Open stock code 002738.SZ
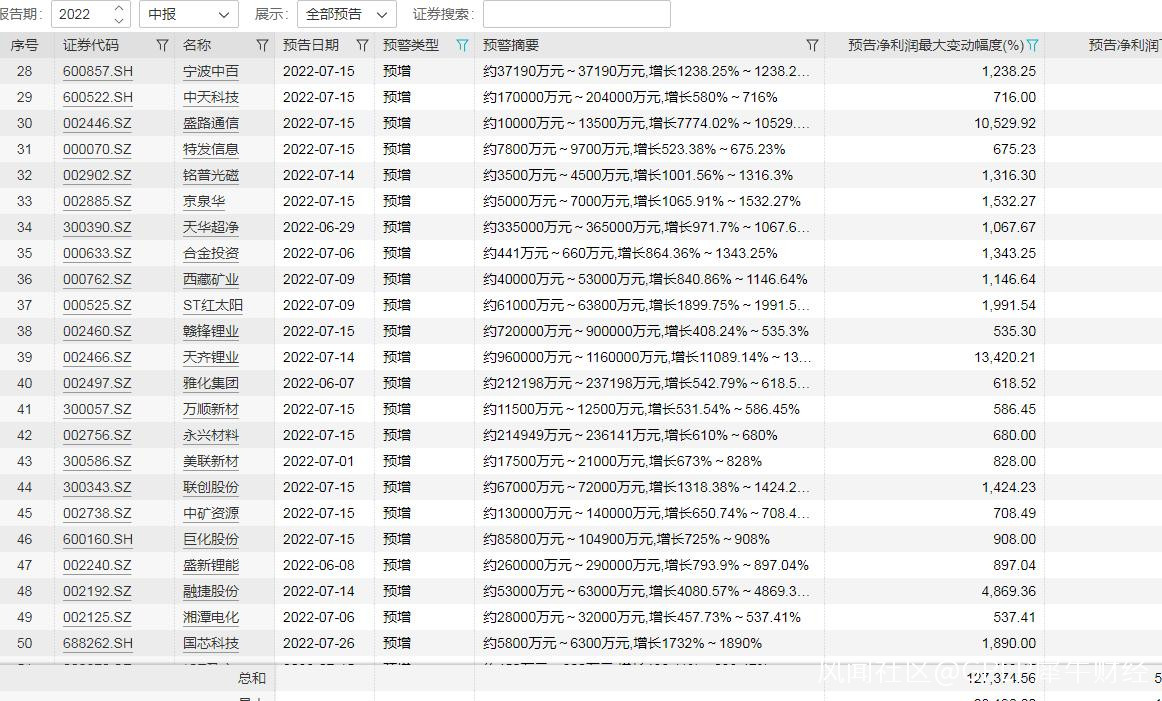Image resolution: width=1162 pixels, height=701 pixels. 97,513
